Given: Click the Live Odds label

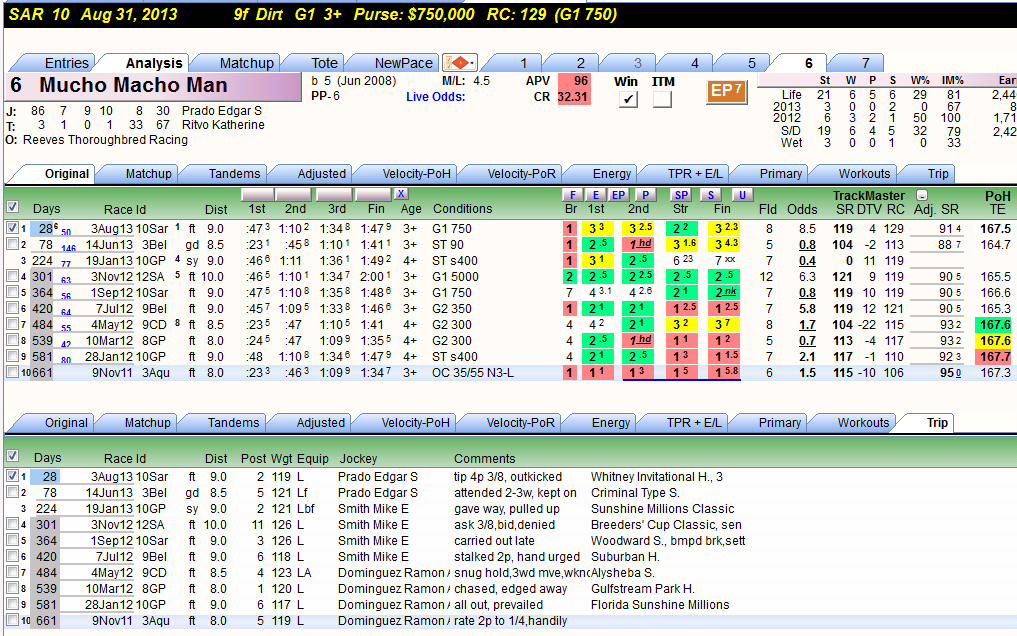Looking at the screenshot, I should (x=435, y=97).
